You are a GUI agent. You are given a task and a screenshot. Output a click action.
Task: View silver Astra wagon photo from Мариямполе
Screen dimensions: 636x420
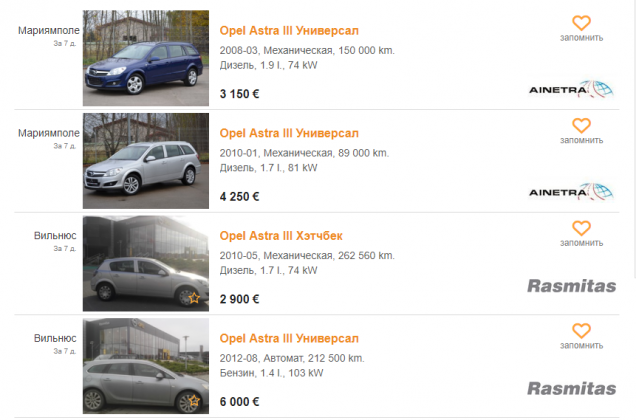tap(146, 161)
